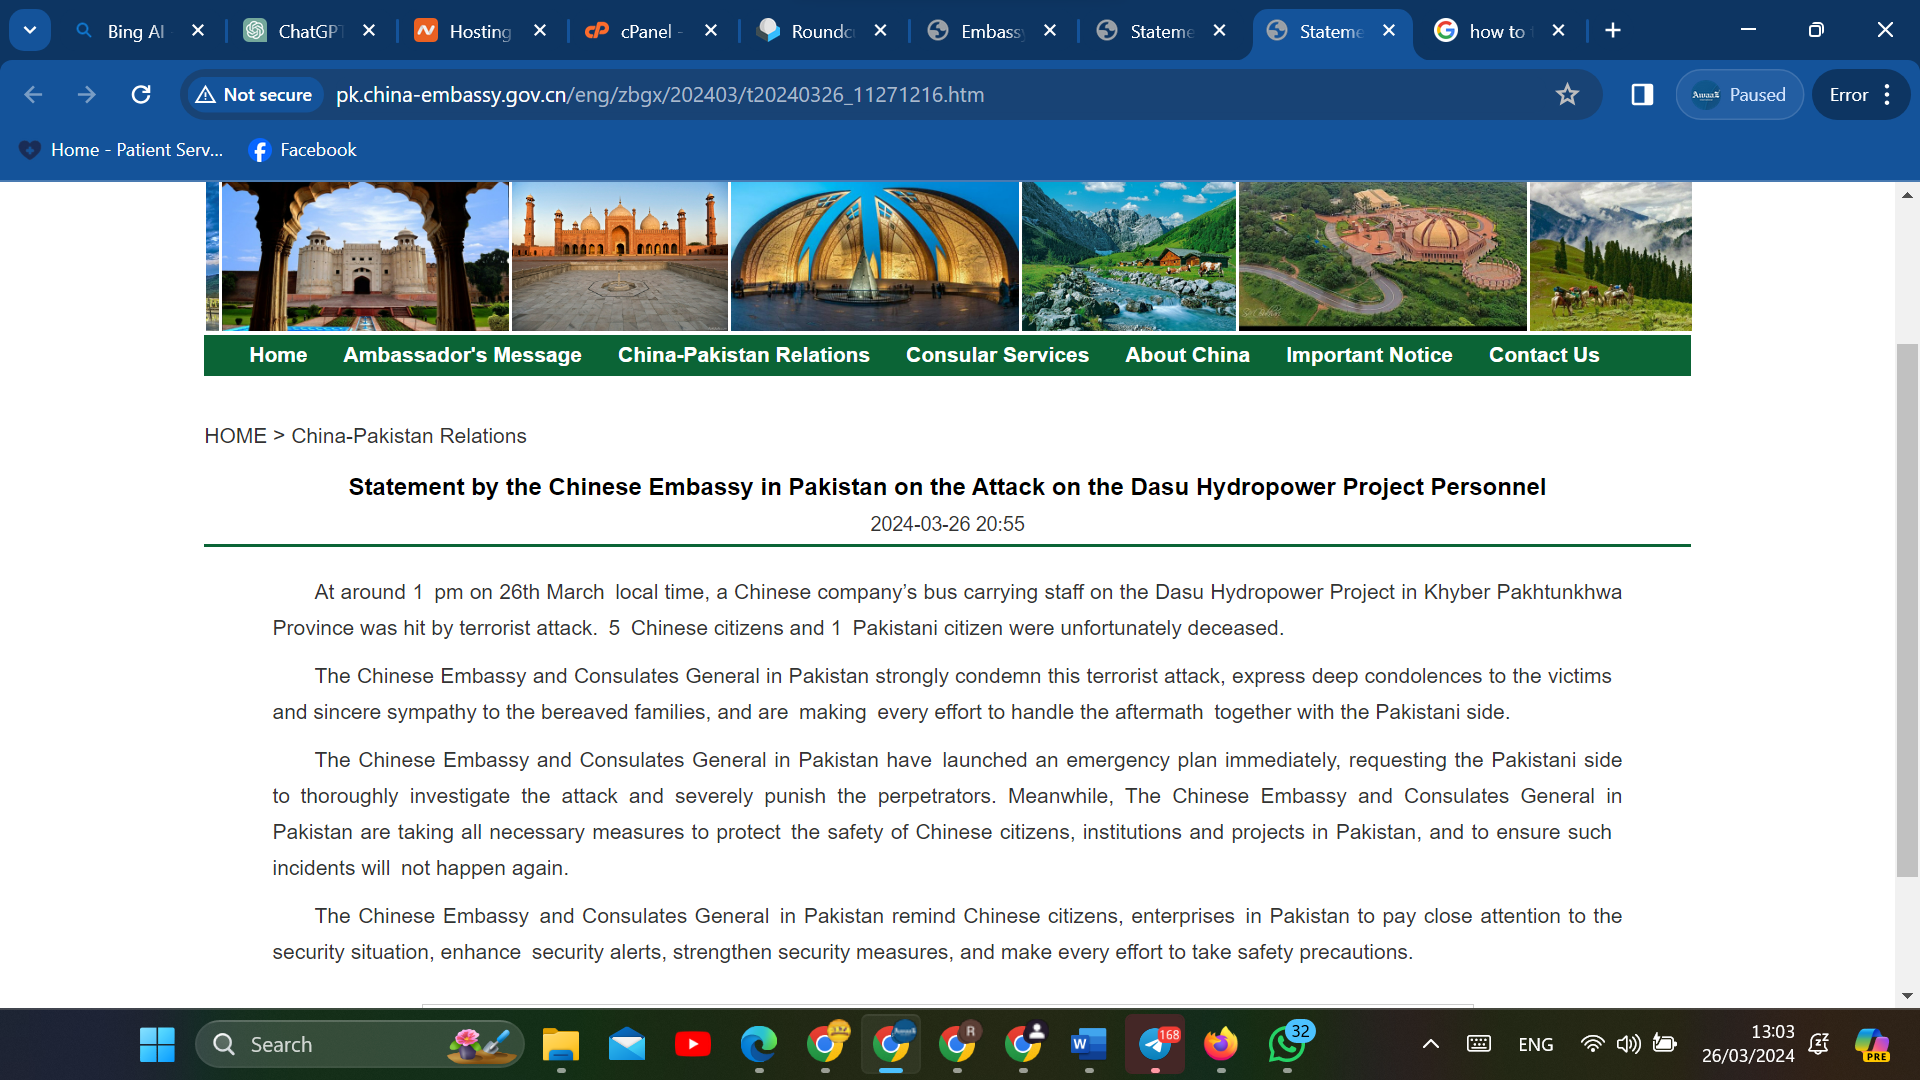Viewport: 1920px width, 1080px height.
Task: Open Microsoft Word in taskbar
Action: [1088, 1044]
